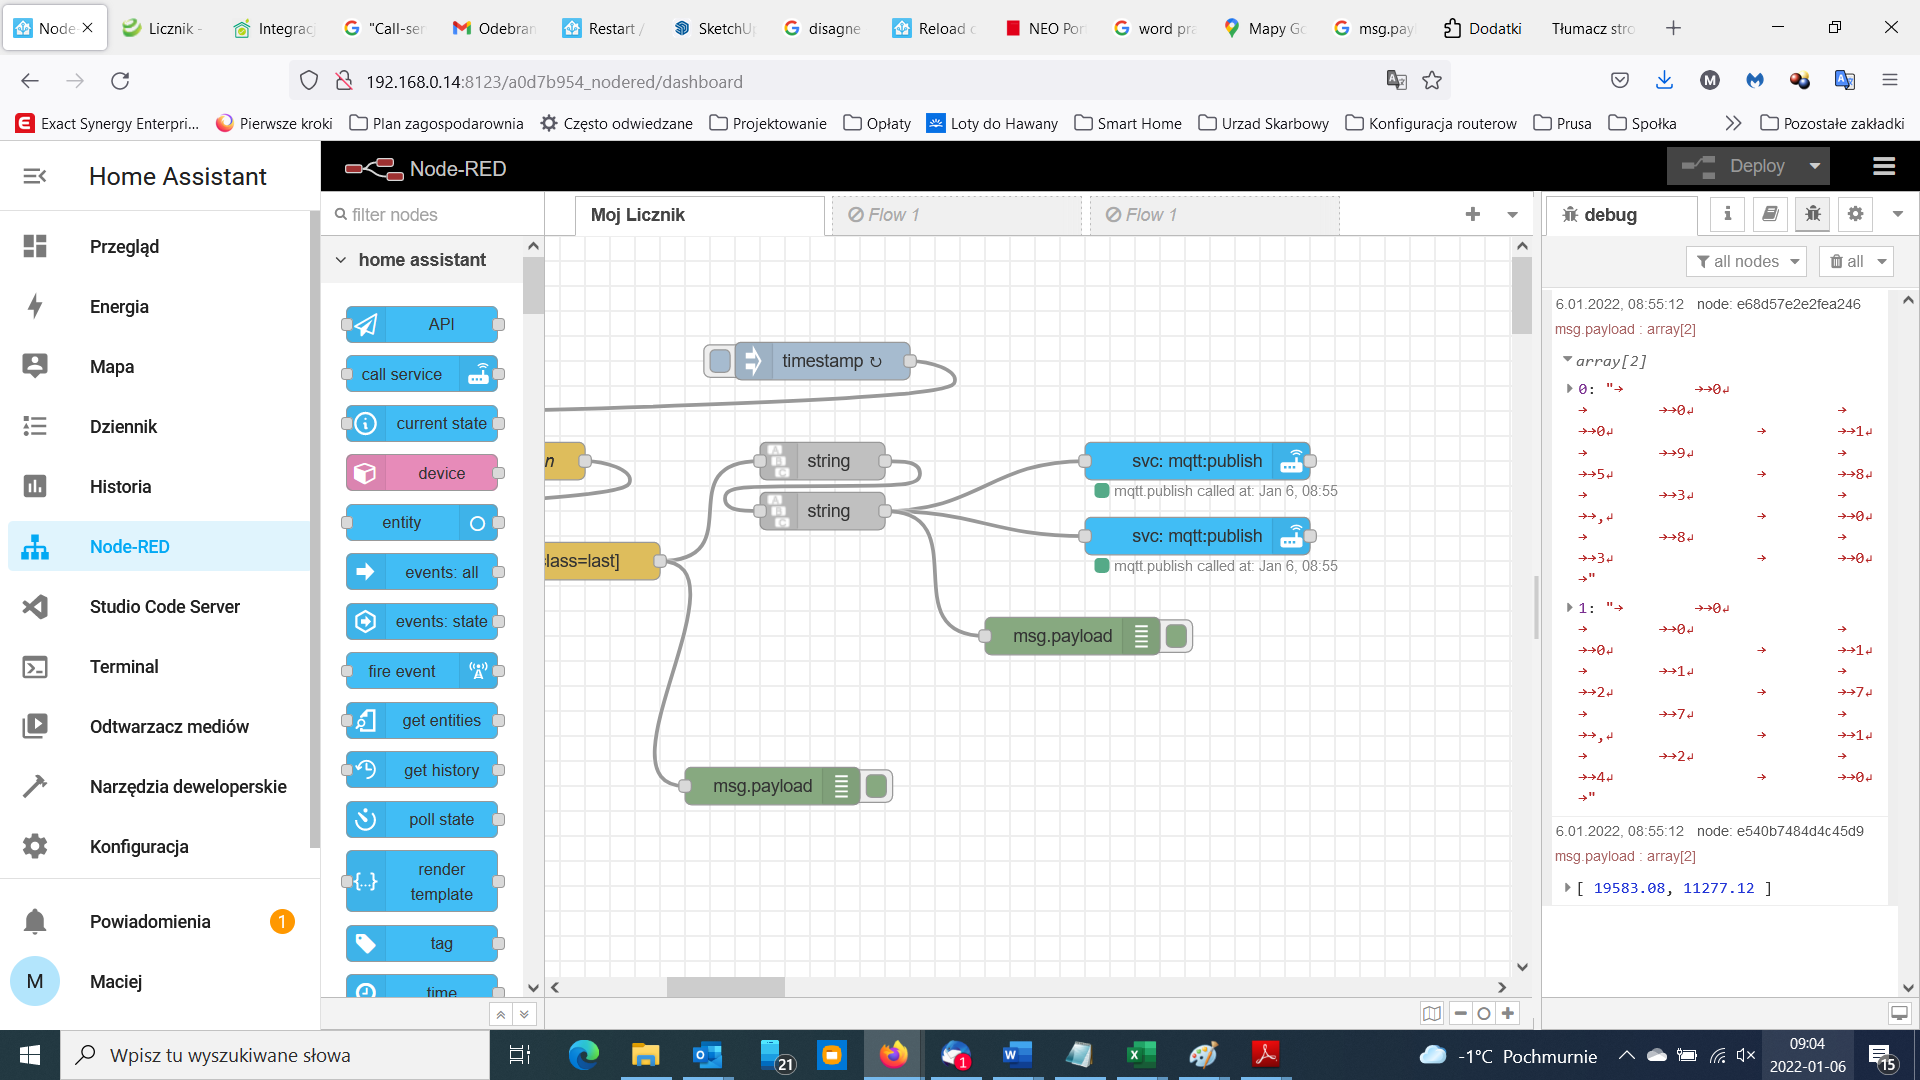Show the configuration nodes gear tab

1856,214
